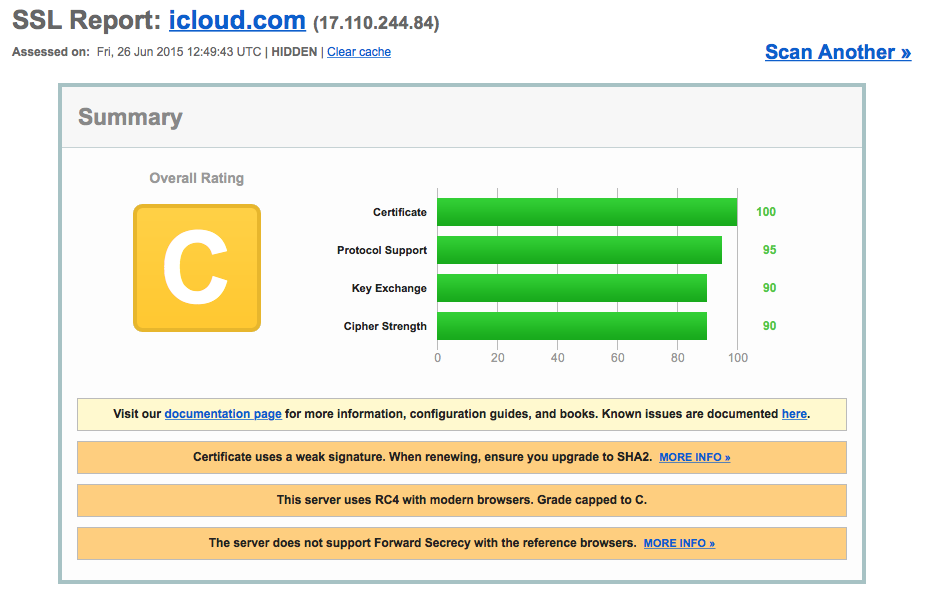Click the 'RC4 with modern browsers' warning
The height and width of the screenshot is (594, 934).
coord(462,500)
